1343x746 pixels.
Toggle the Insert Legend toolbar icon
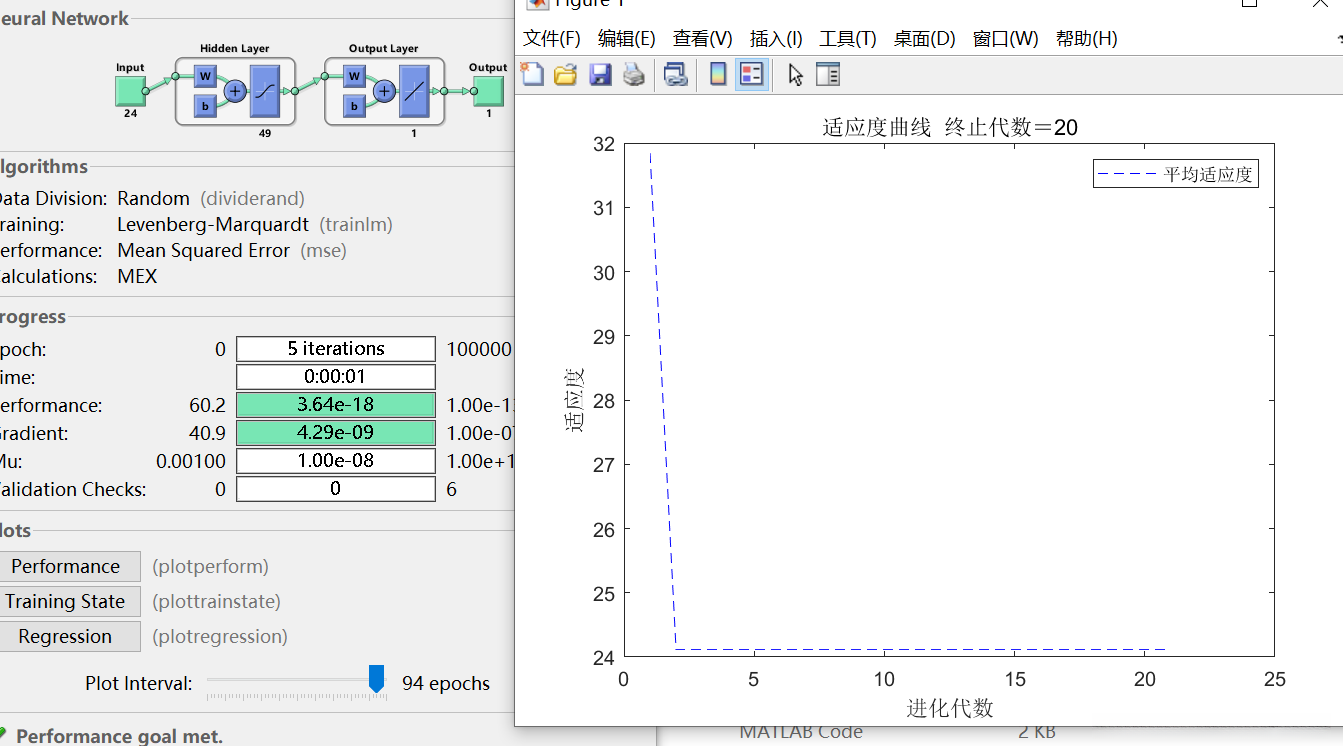pyautogui.click(x=752, y=74)
